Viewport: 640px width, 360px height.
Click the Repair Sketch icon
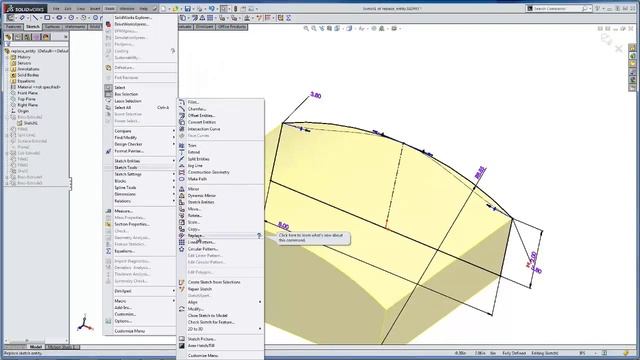182,289
